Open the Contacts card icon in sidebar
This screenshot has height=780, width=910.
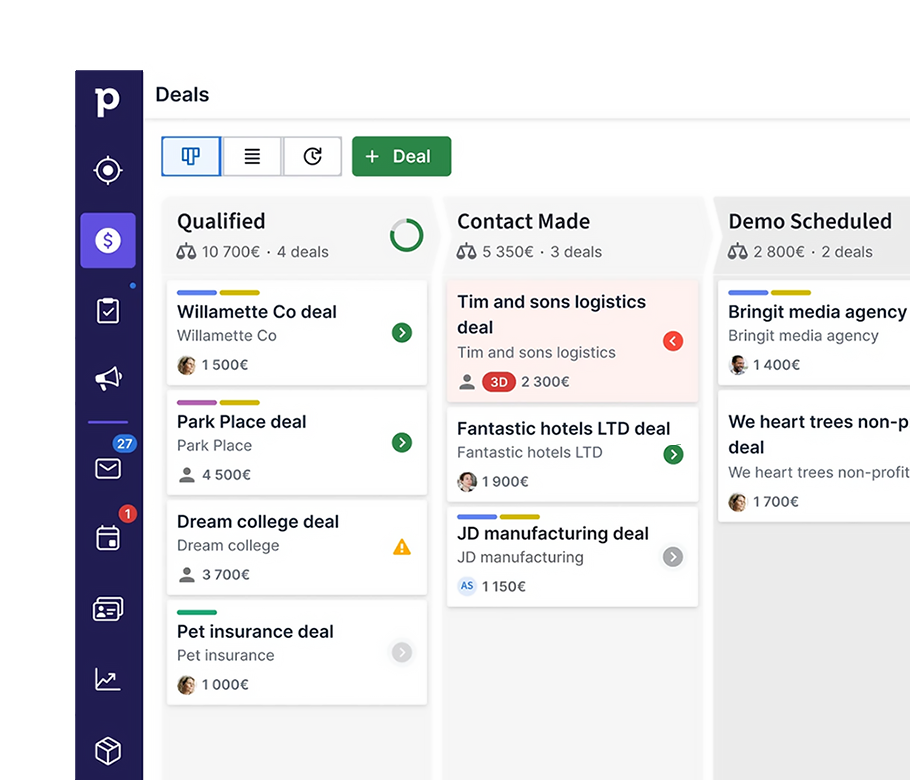coord(108,609)
